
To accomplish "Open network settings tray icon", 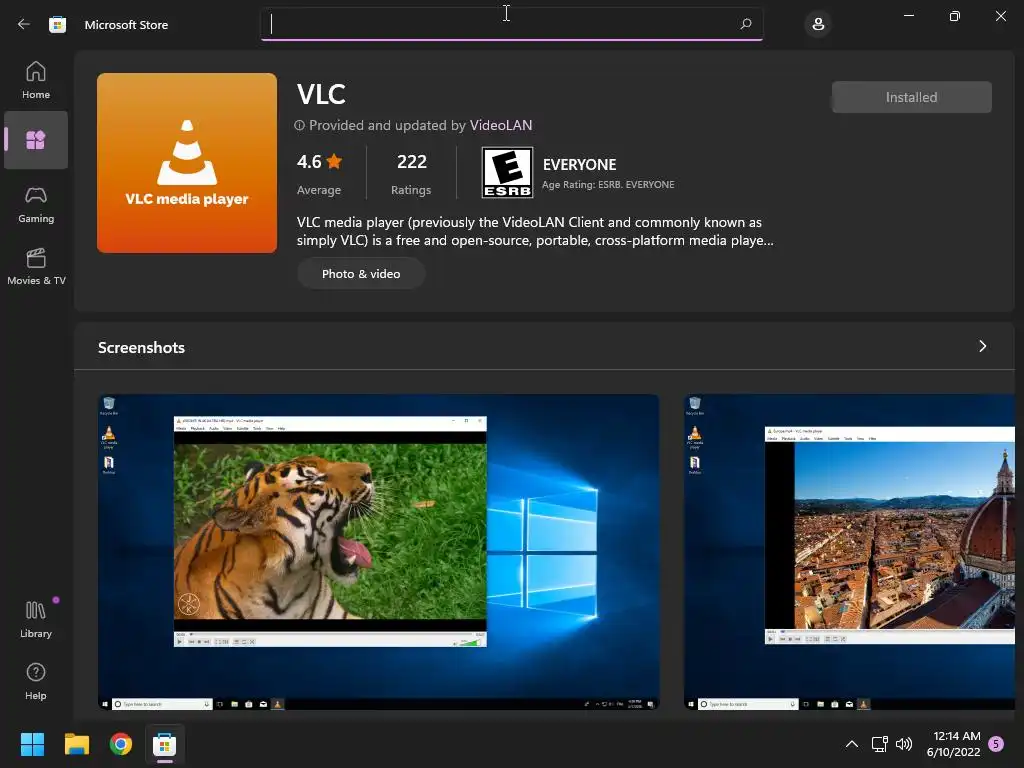I will pyautogui.click(x=880, y=744).
